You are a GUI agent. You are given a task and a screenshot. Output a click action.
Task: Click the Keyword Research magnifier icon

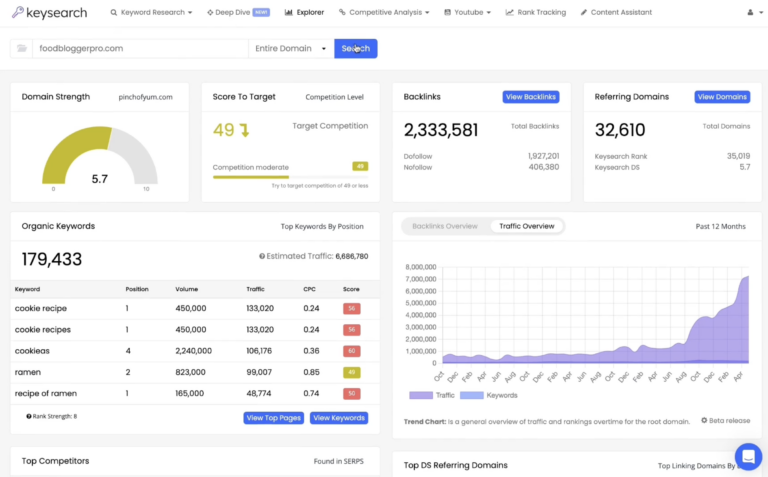pos(114,12)
